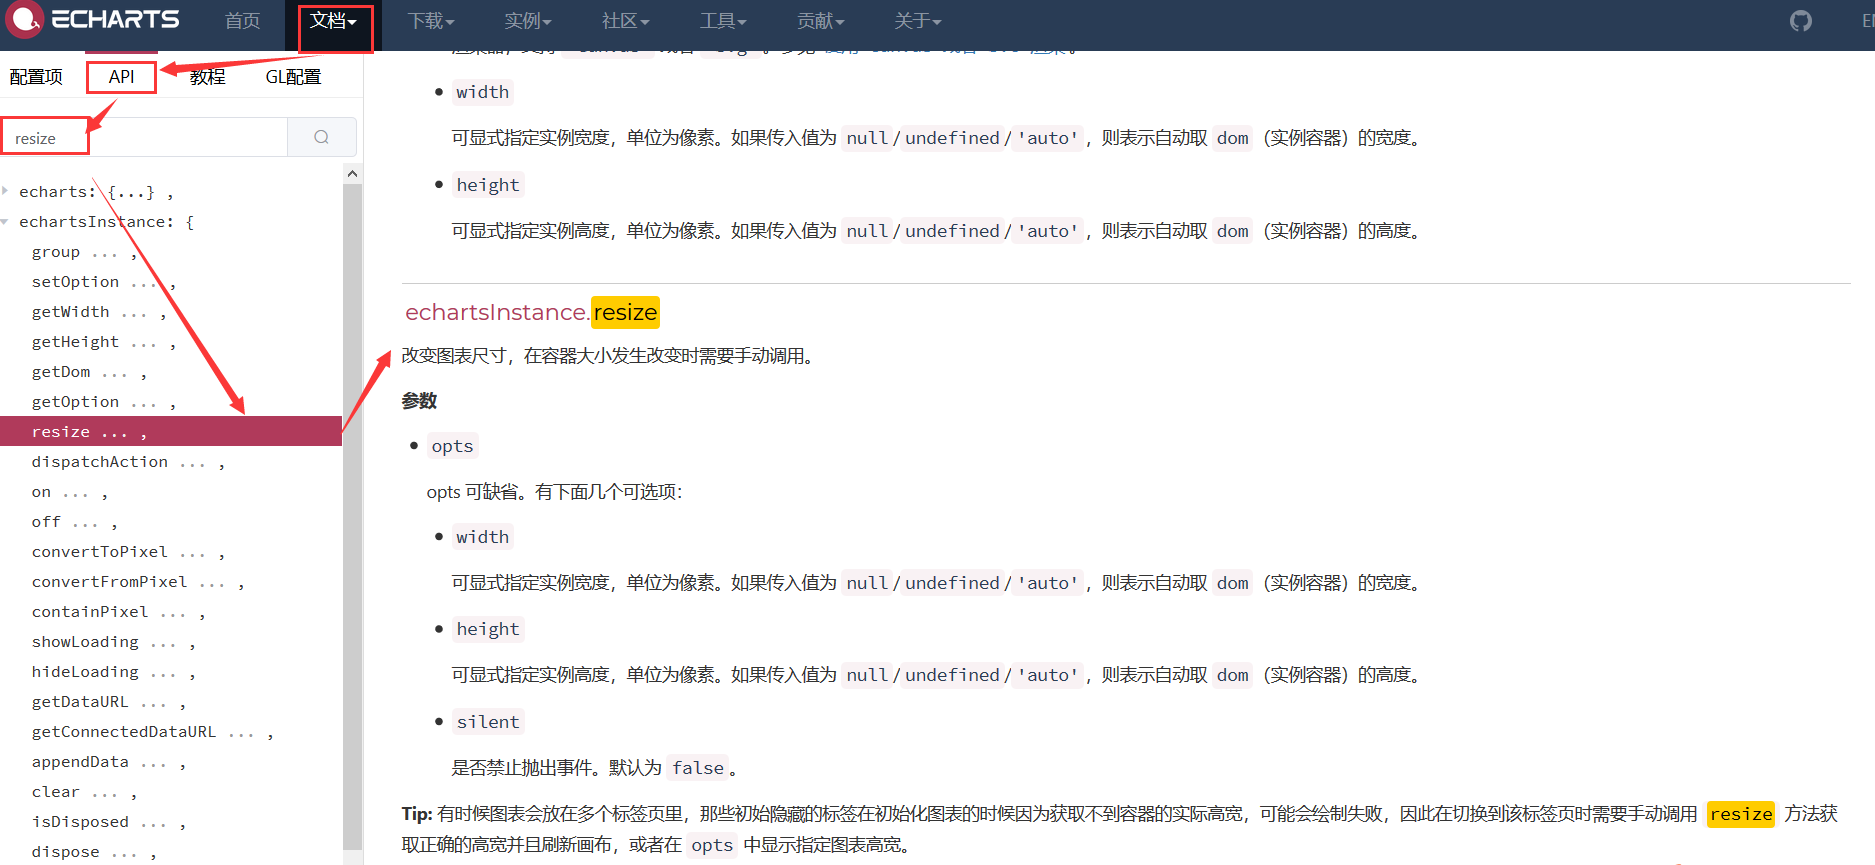Image resolution: width=1875 pixels, height=865 pixels.
Task: Open the 工具 dropdown menu
Action: 723,21
